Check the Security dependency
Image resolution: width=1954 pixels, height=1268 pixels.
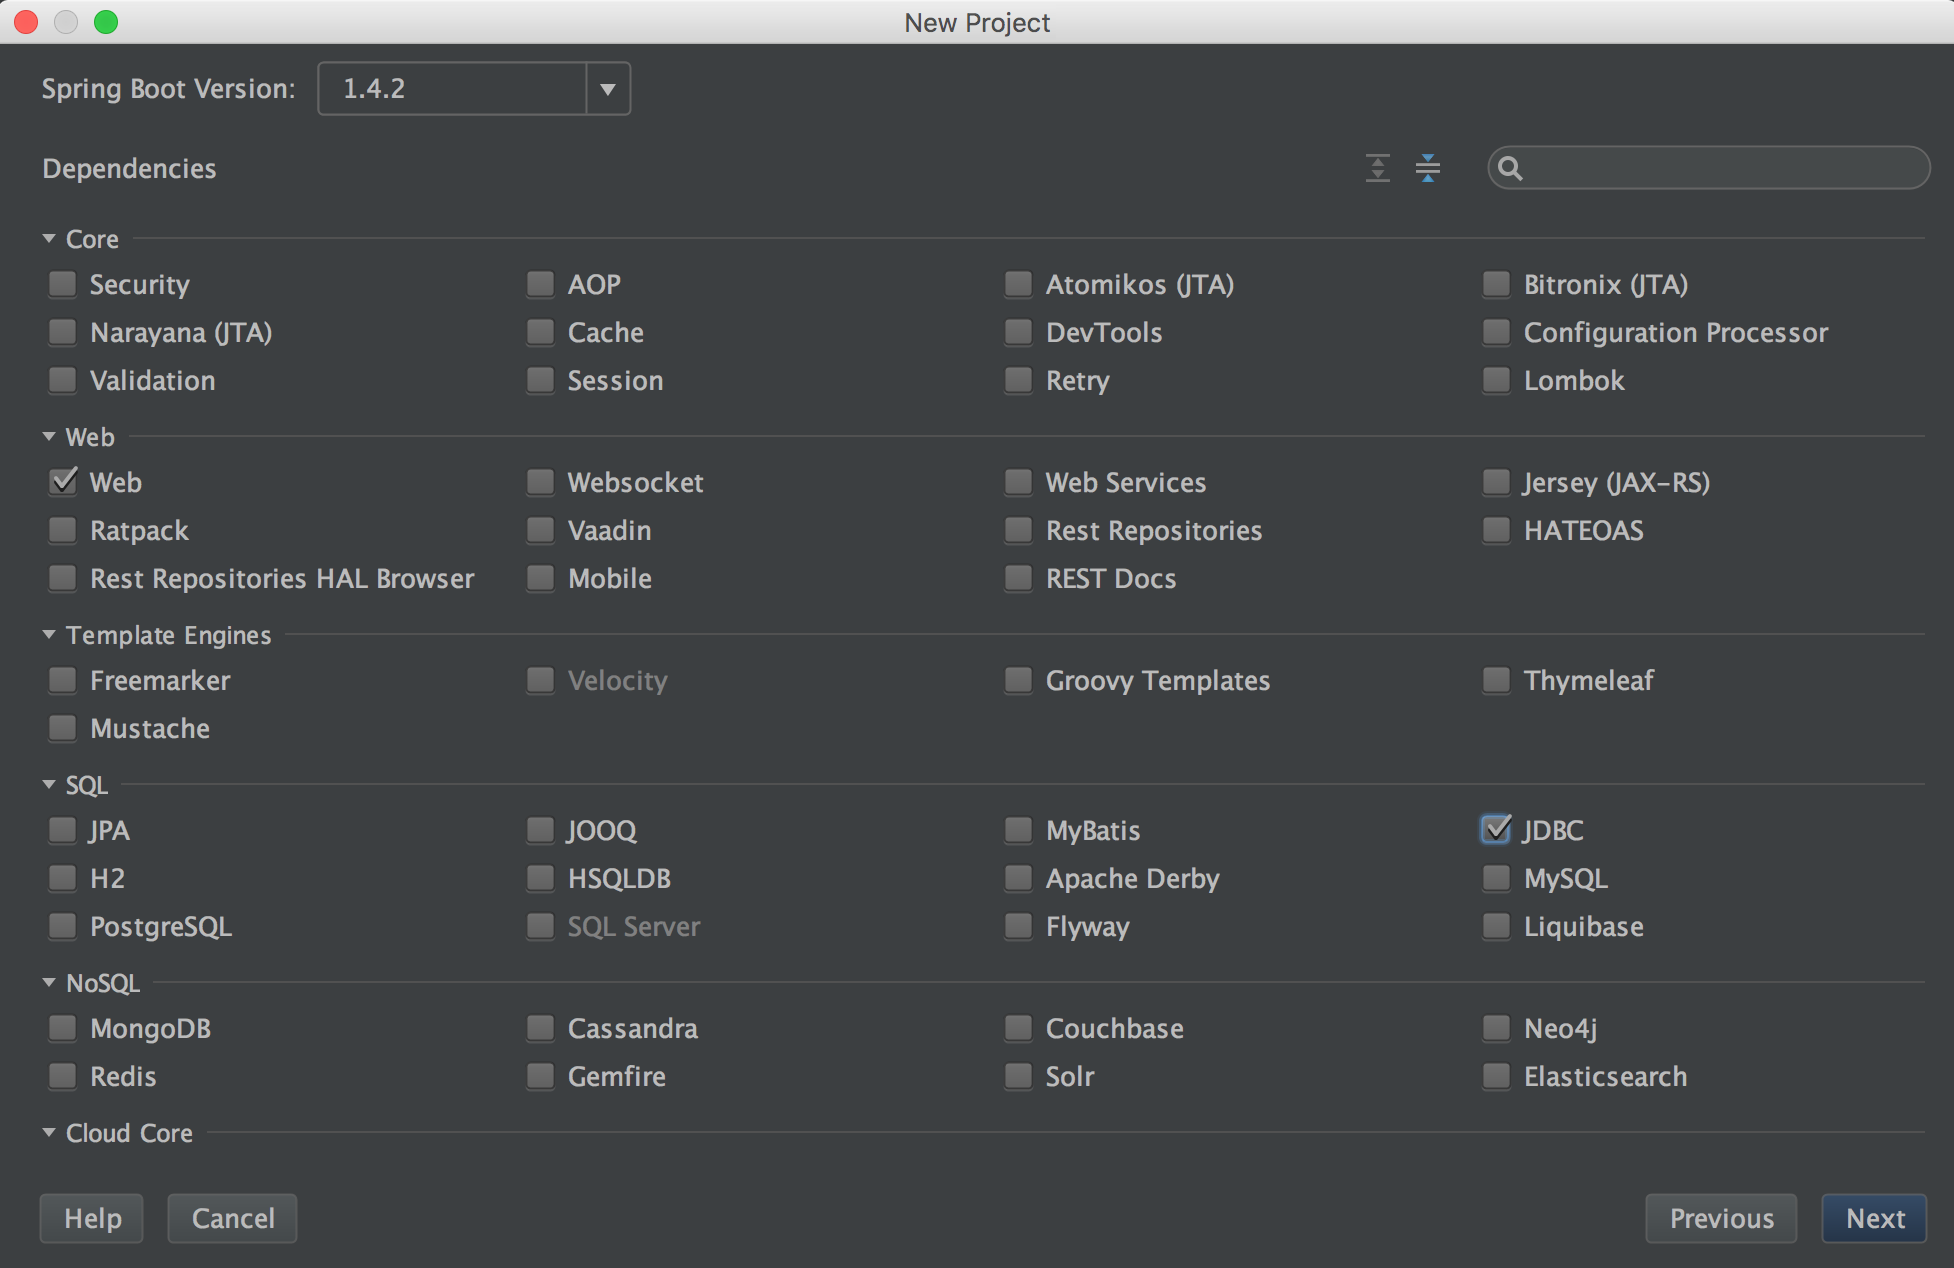63,284
